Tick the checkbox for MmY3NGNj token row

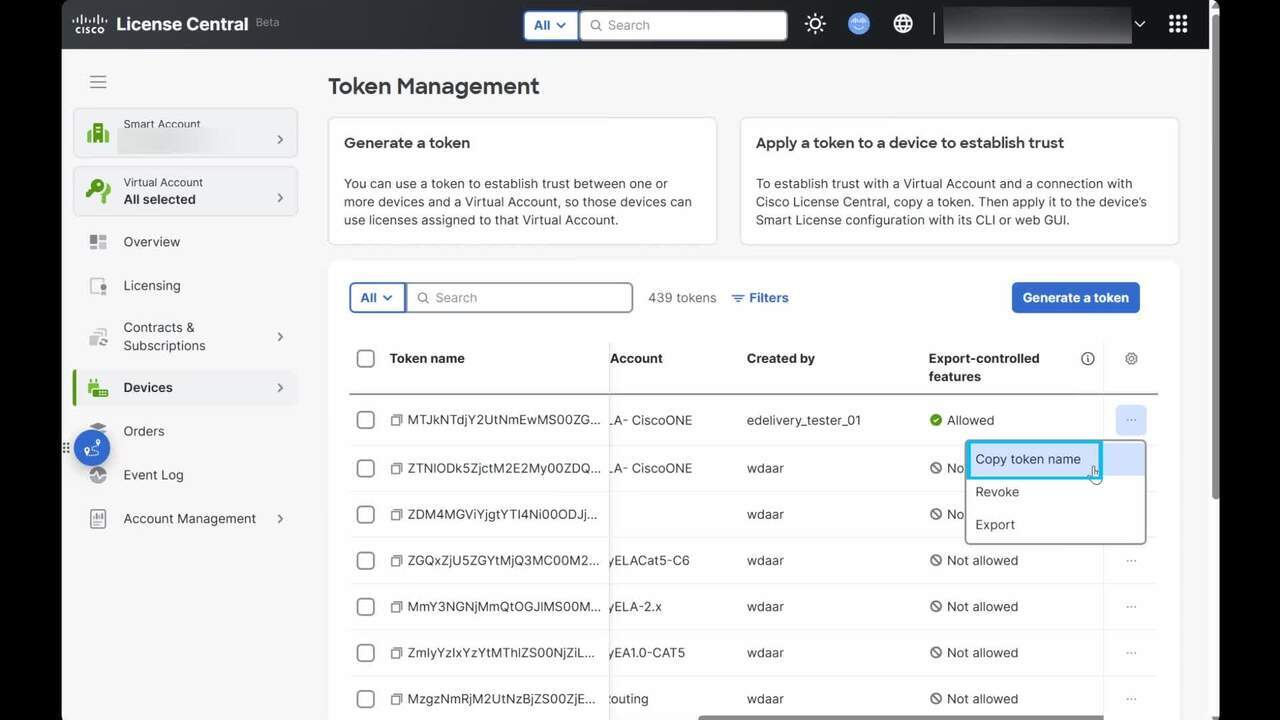(366, 607)
